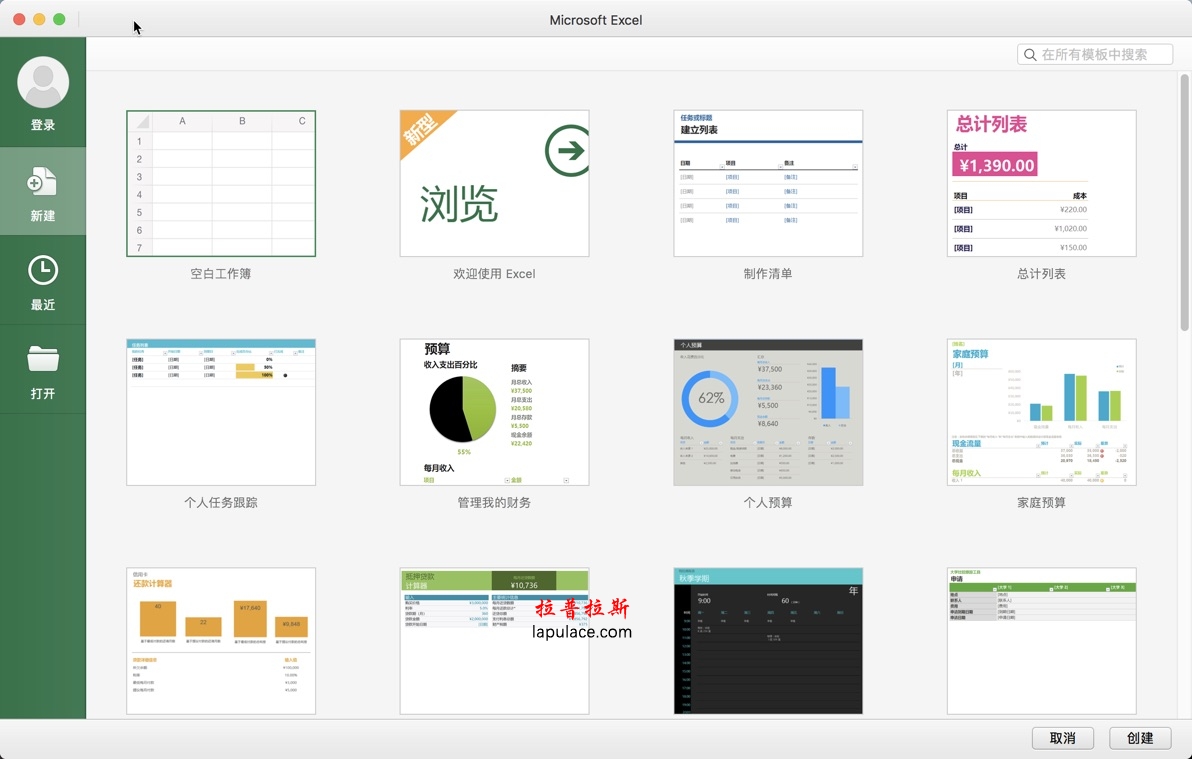Select the 组屋贷款计算器 loan template
The width and height of the screenshot is (1192, 759).
point(494,640)
